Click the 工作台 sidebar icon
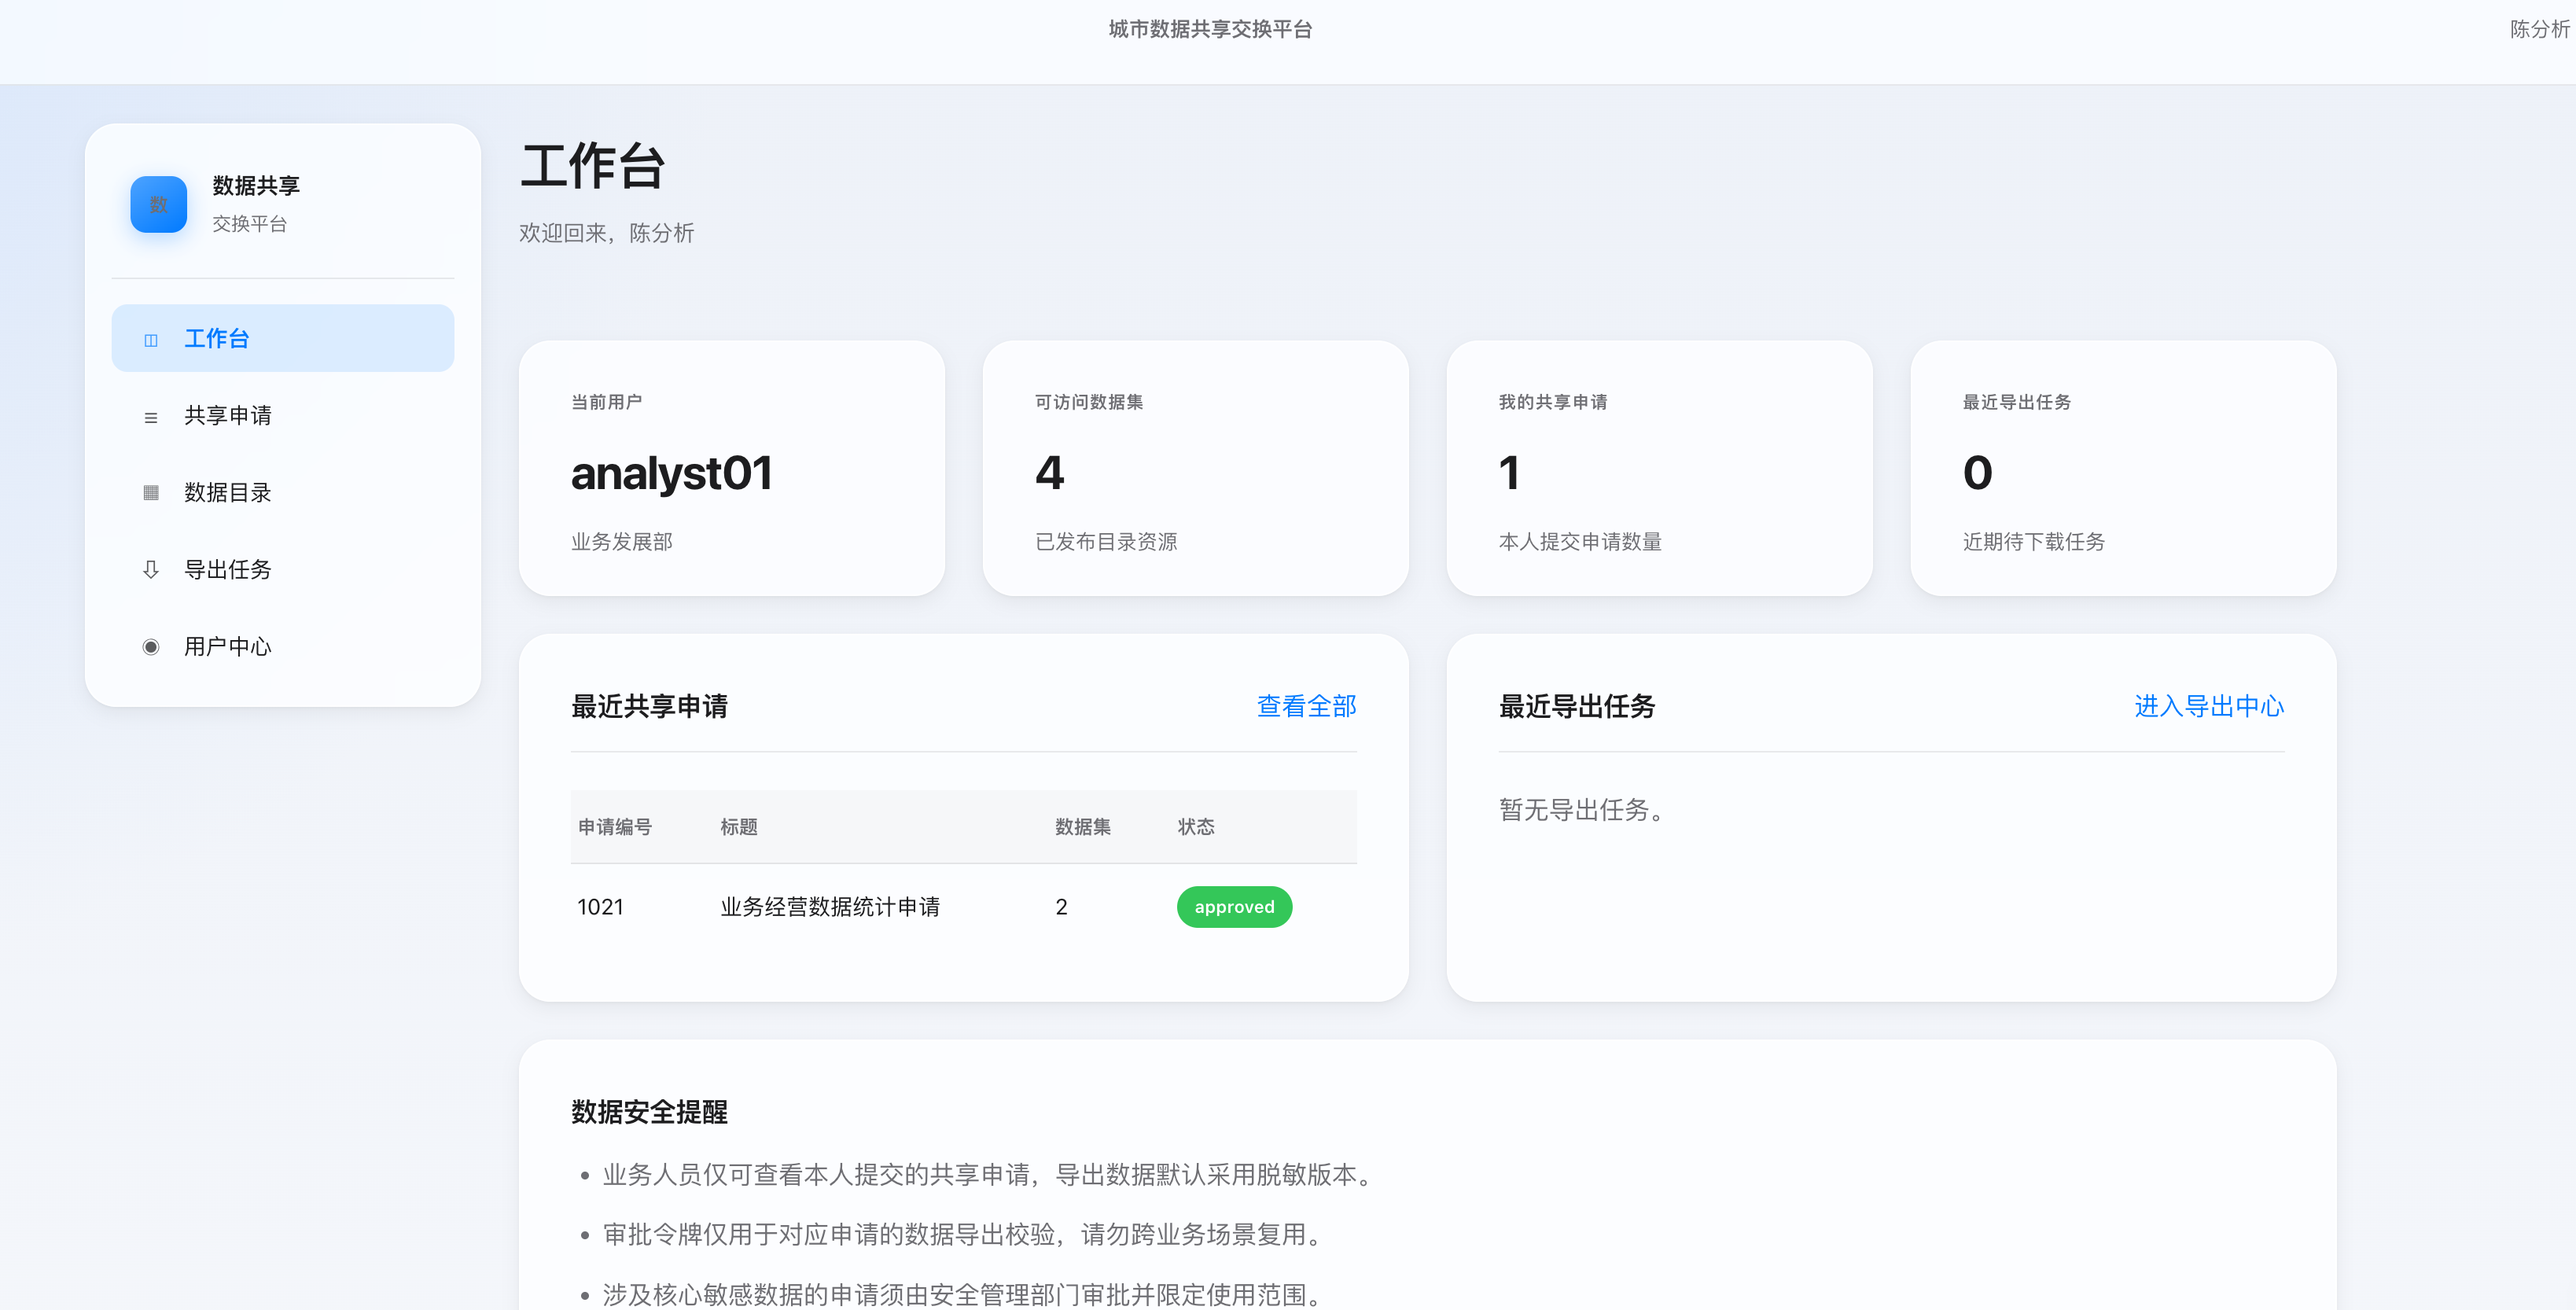The width and height of the screenshot is (2576, 1310). click(151, 340)
